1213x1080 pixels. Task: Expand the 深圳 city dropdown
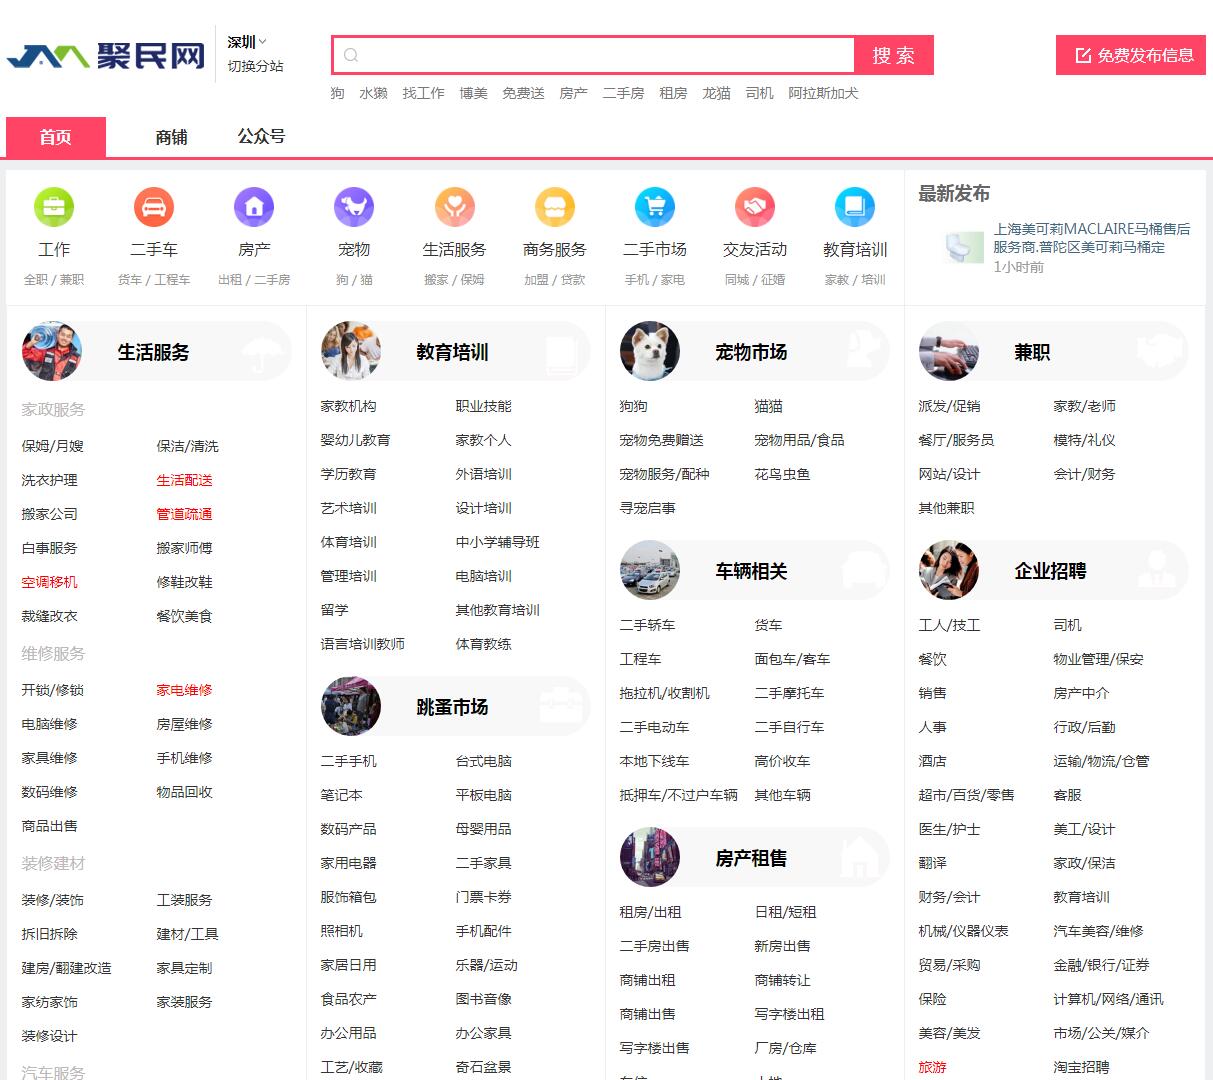(x=247, y=42)
